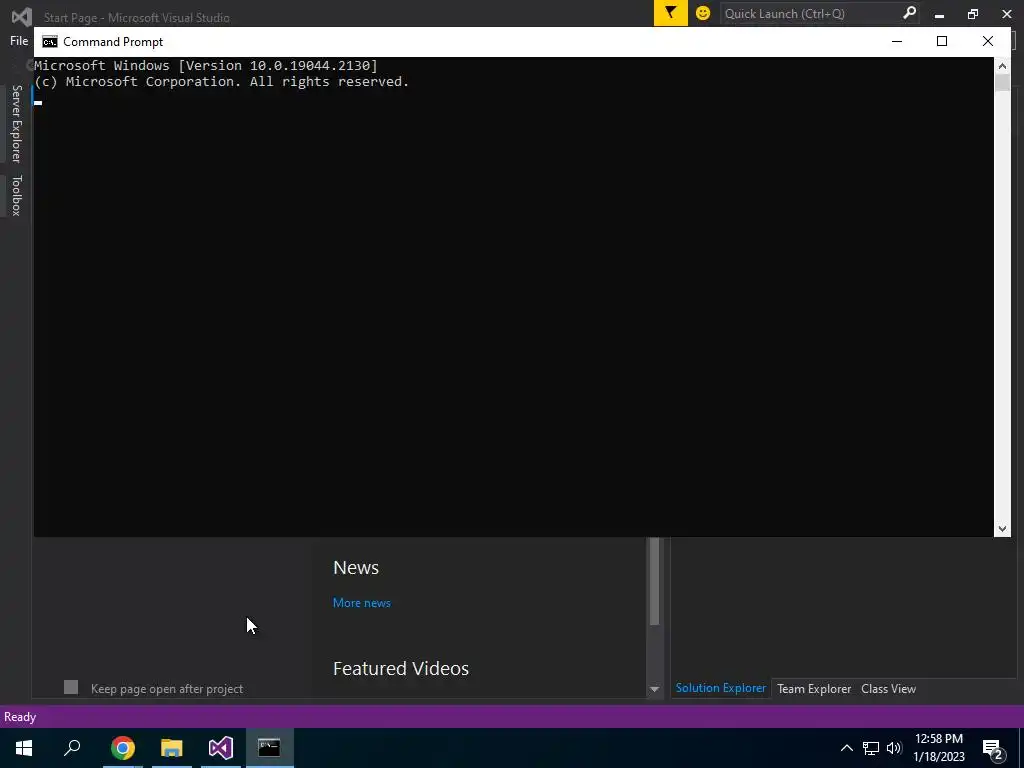Restore down the Visual Studio window
Image resolution: width=1024 pixels, height=768 pixels.
[973, 14]
